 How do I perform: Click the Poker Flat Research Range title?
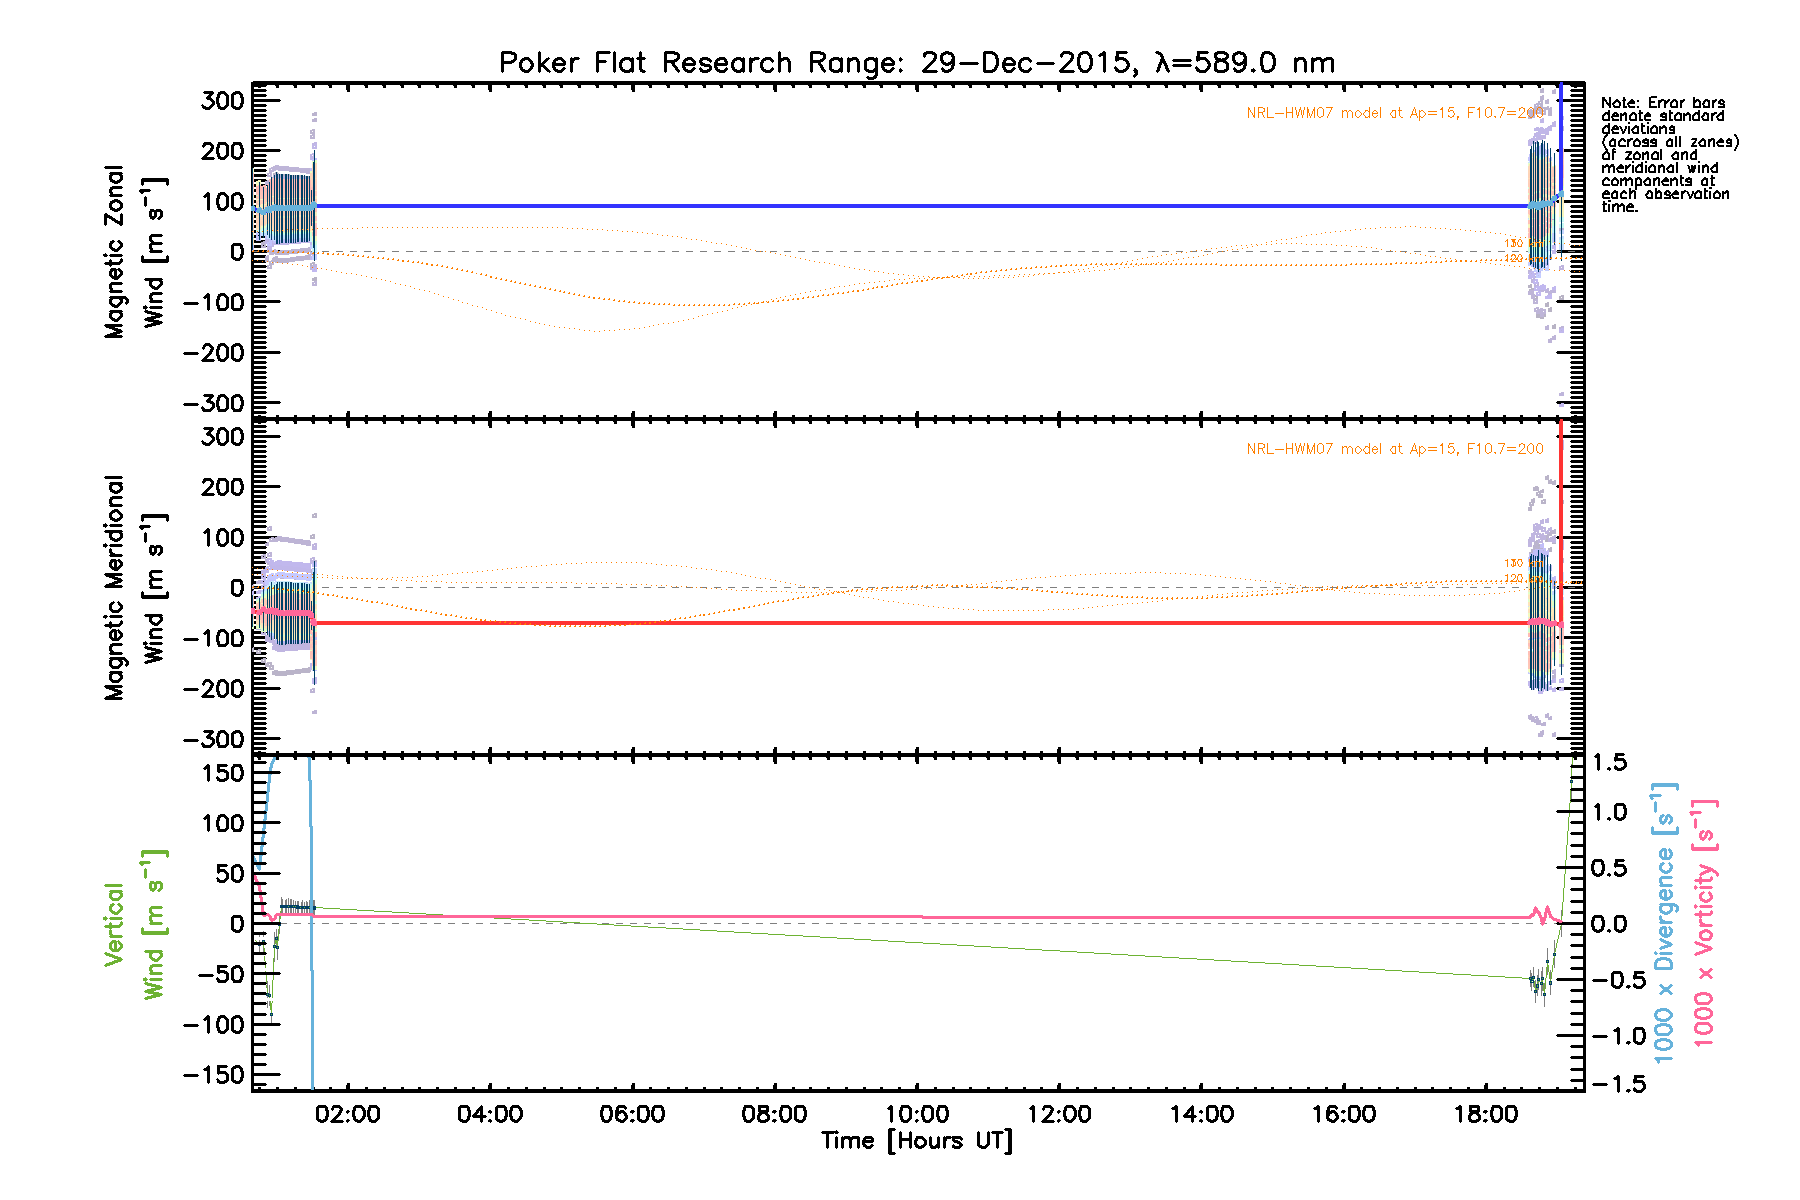point(916,63)
